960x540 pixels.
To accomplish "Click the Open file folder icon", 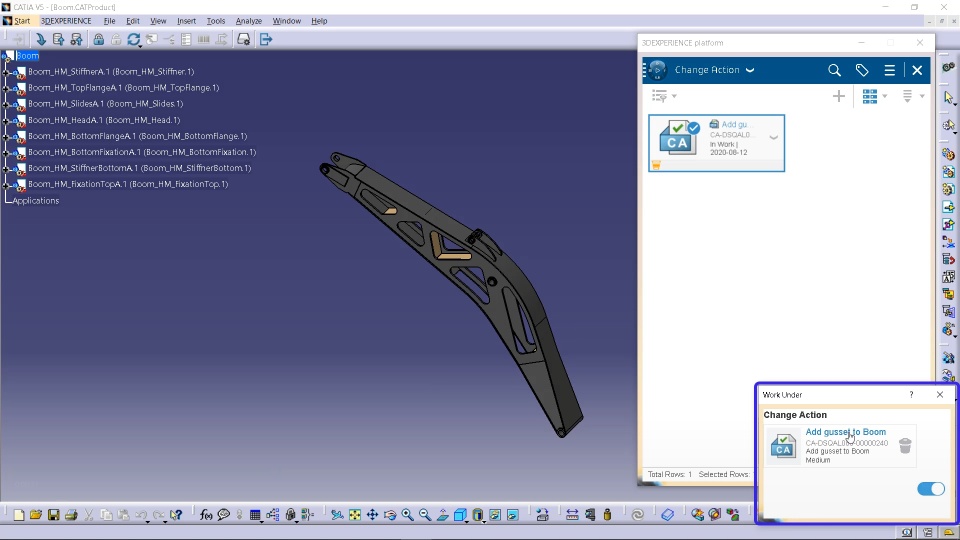I will (36, 515).
